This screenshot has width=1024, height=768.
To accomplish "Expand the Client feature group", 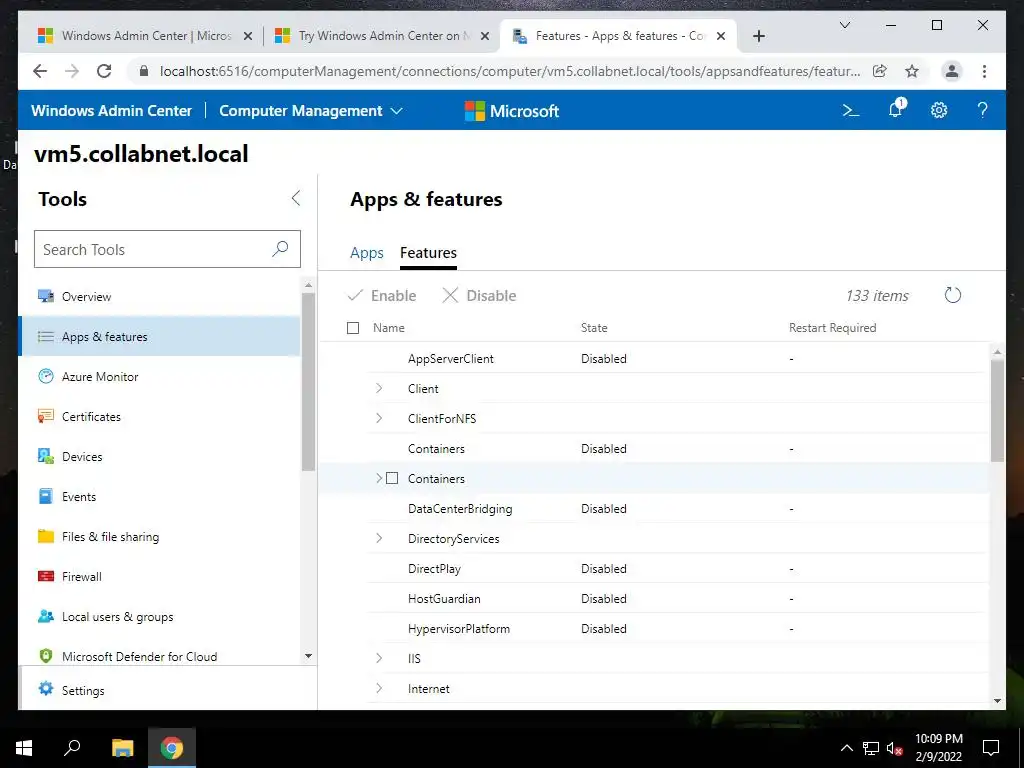I will click(379, 388).
